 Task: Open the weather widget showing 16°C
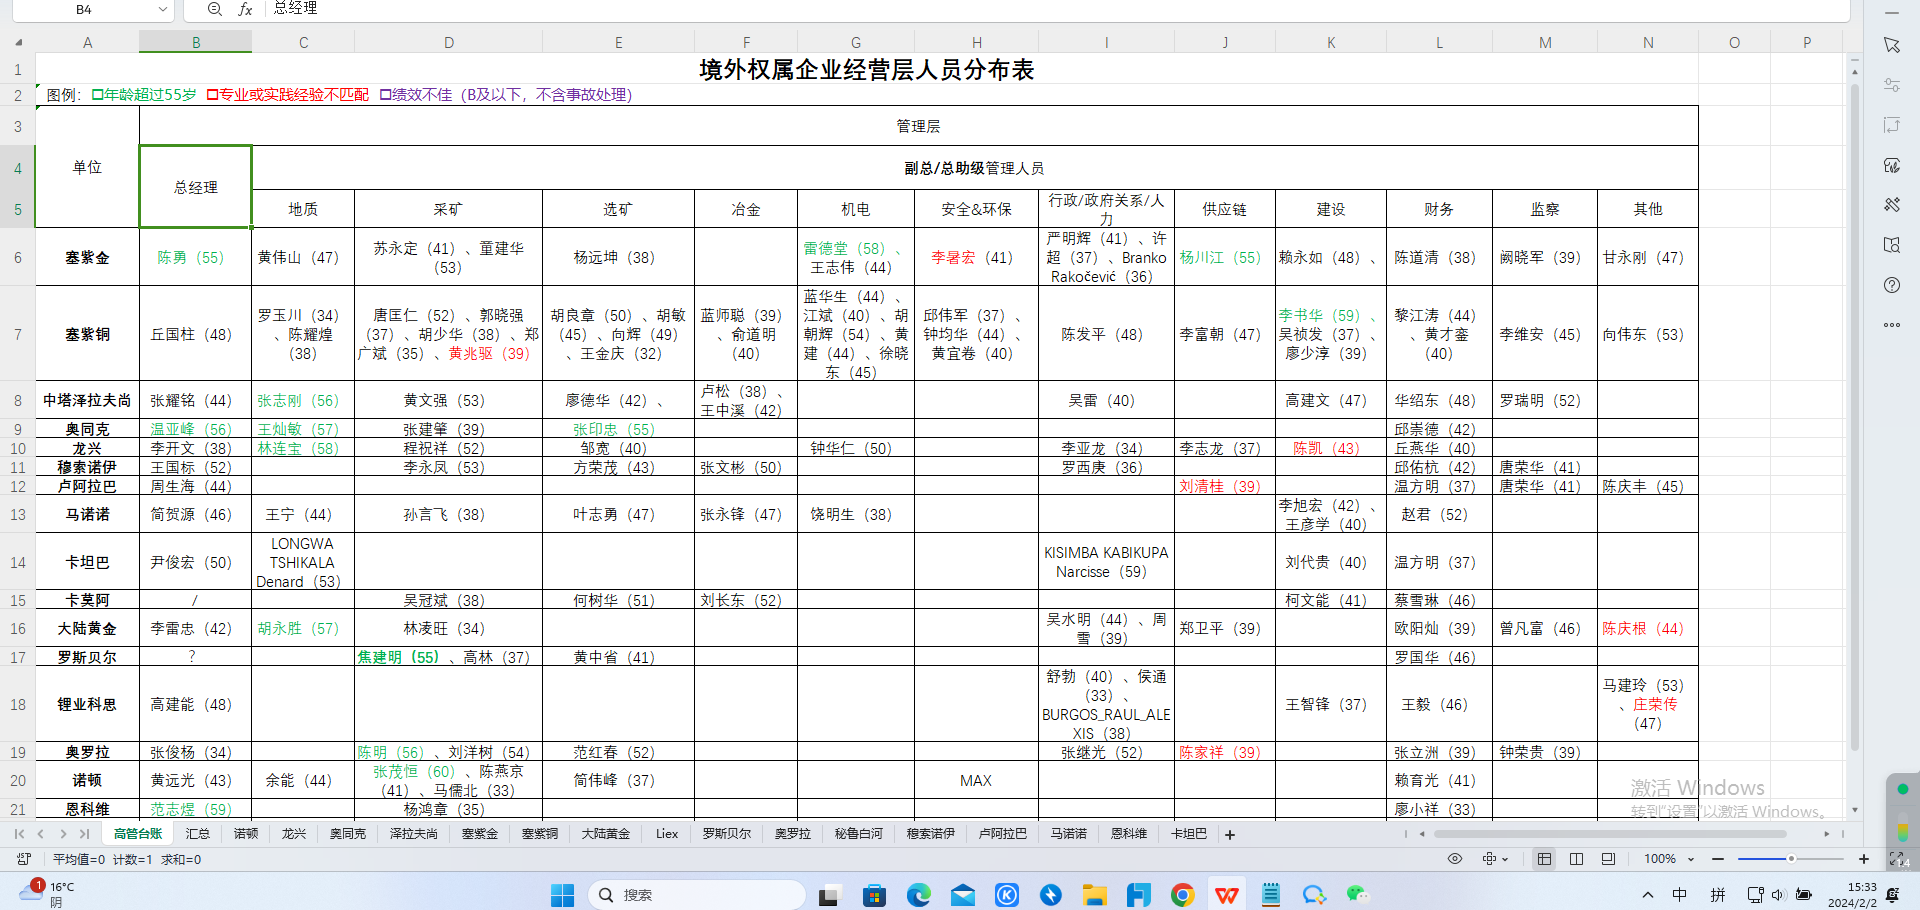(x=48, y=894)
